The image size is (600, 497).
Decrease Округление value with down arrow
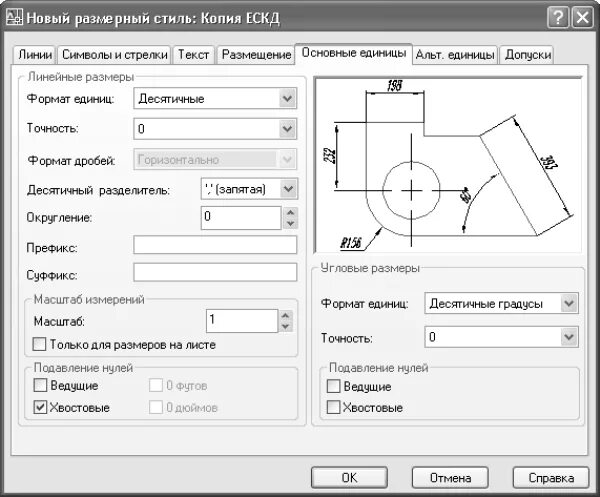pyautogui.click(x=290, y=223)
